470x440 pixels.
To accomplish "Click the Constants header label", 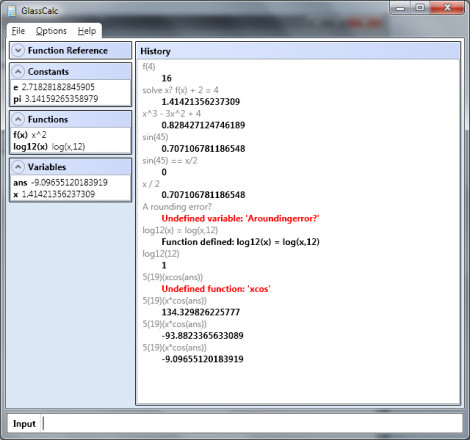I will tap(48, 72).
